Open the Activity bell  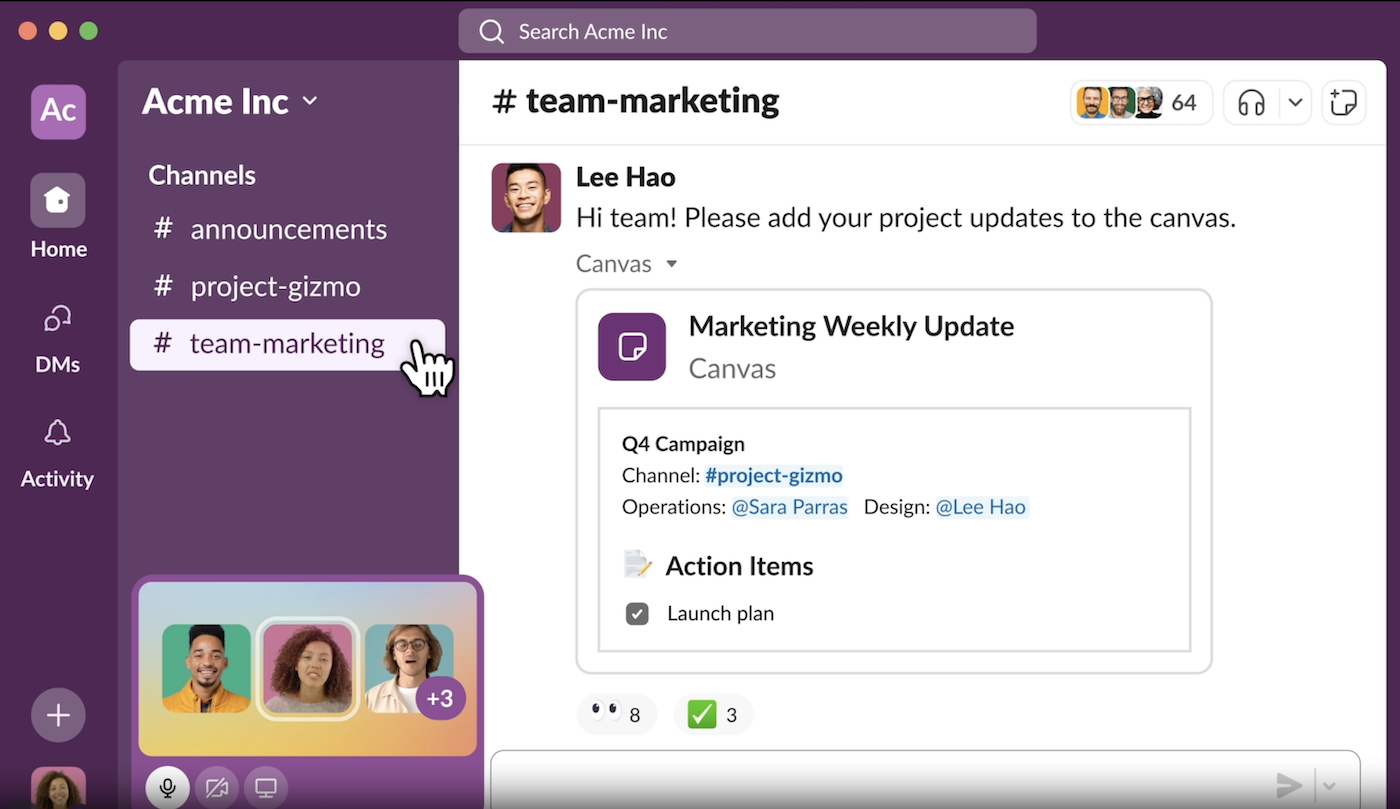click(58, 453)
